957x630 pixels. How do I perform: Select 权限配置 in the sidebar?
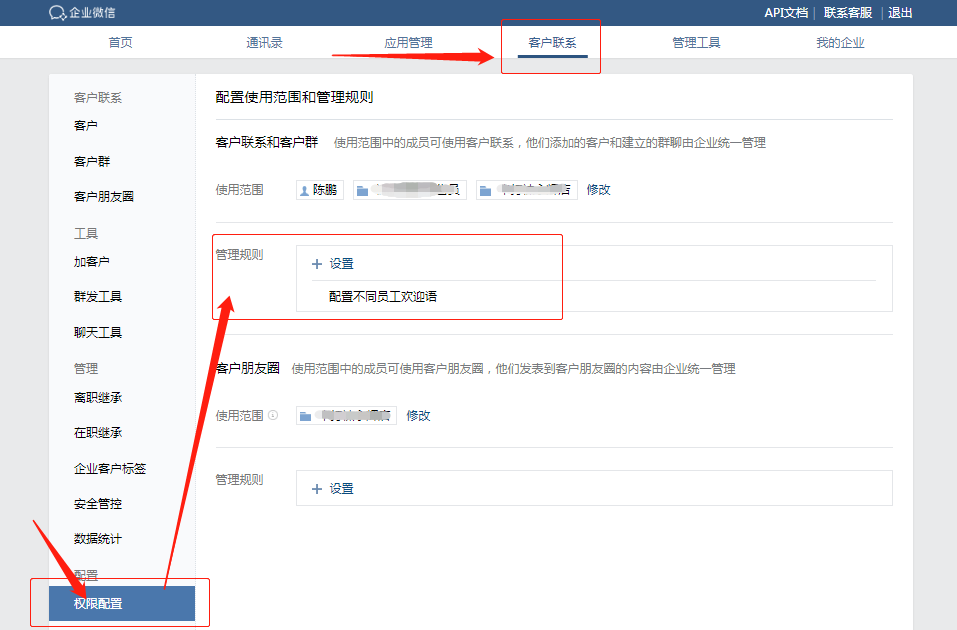122,604
